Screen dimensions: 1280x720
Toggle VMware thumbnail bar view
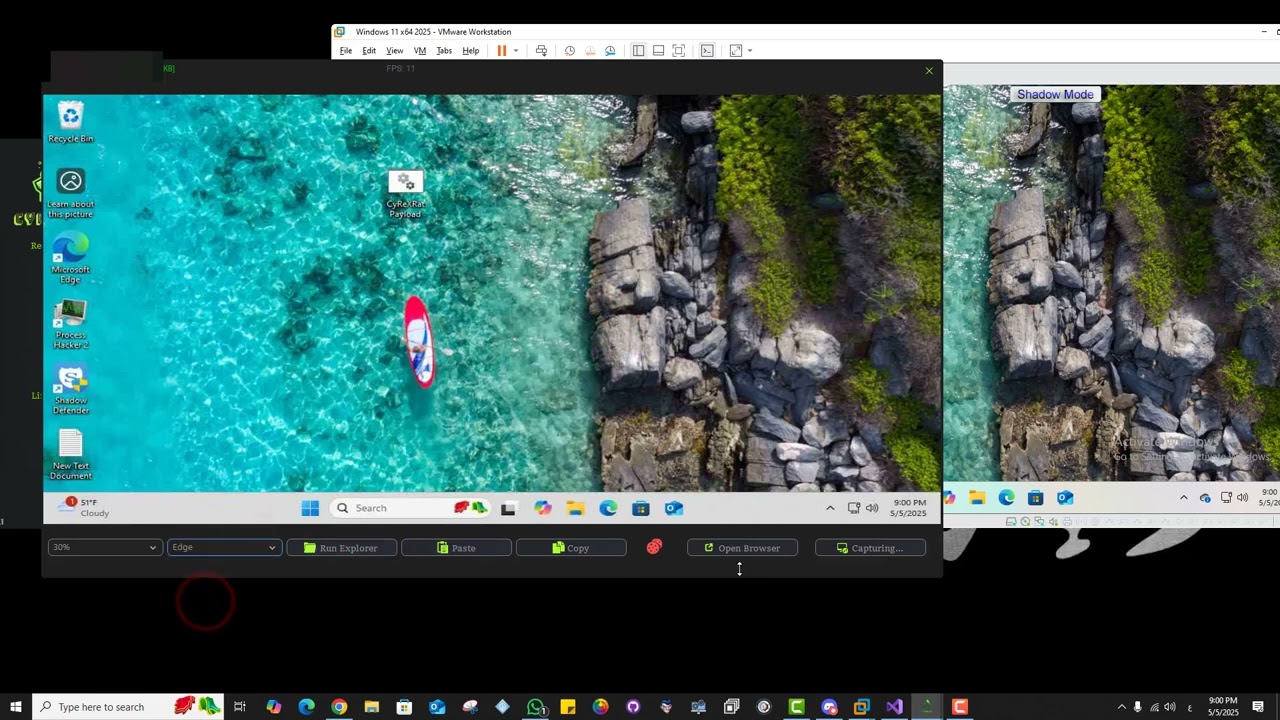(658, 51)
